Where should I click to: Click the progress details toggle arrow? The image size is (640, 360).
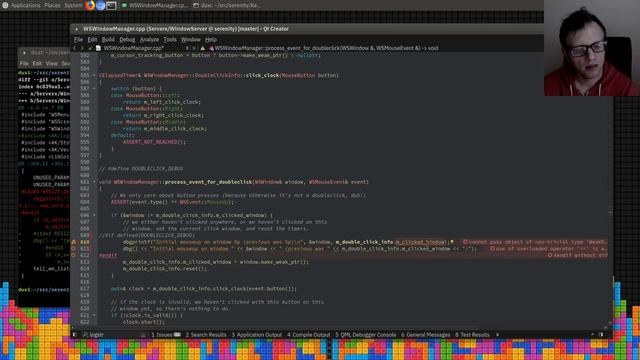(x=592, y=335)
